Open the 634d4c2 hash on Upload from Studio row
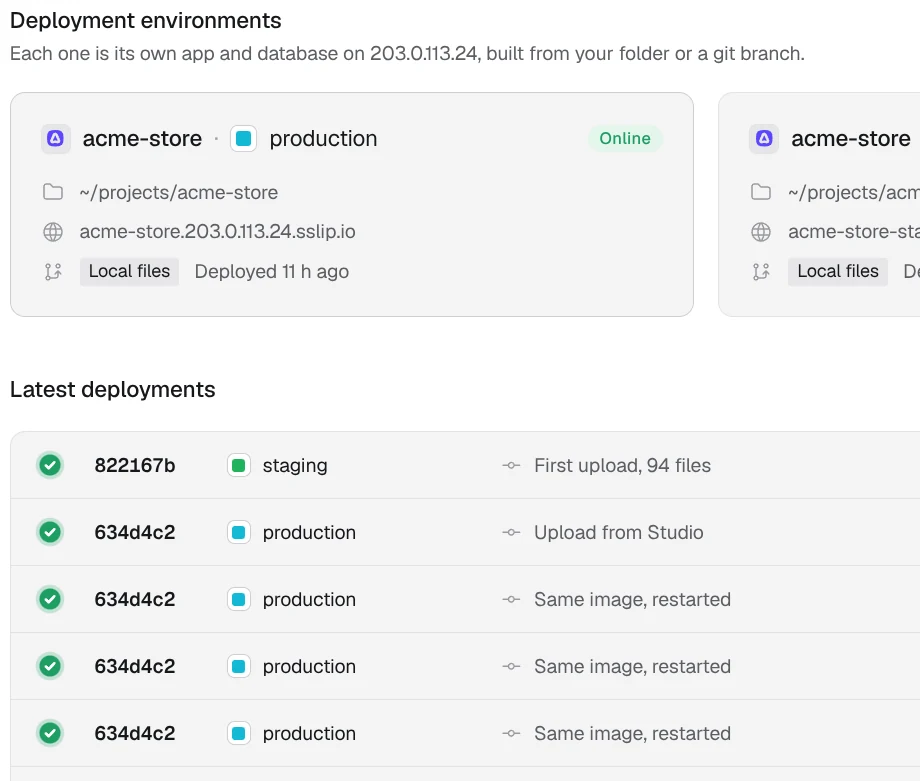This screenshot has height=781, width=920. [135, 533]
